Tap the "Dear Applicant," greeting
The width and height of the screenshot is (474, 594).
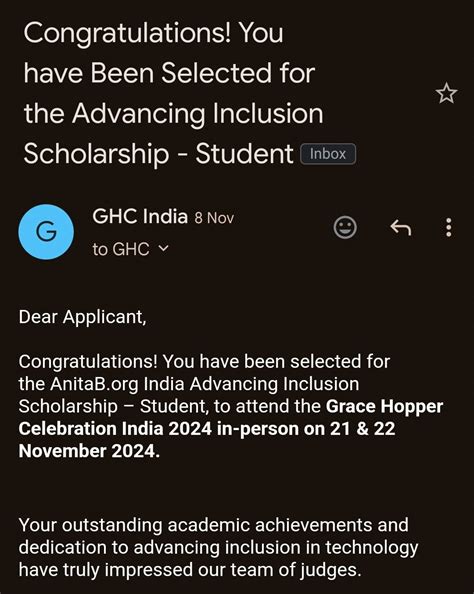click(x=83, y=317)
